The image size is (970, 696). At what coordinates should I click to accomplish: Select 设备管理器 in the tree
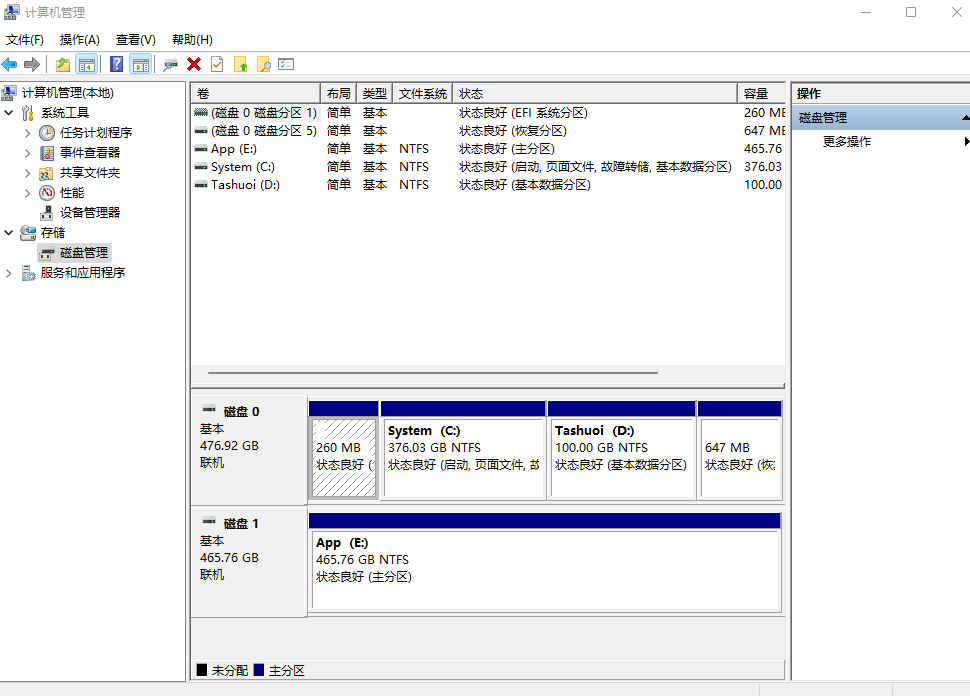[x=89, y=213]
